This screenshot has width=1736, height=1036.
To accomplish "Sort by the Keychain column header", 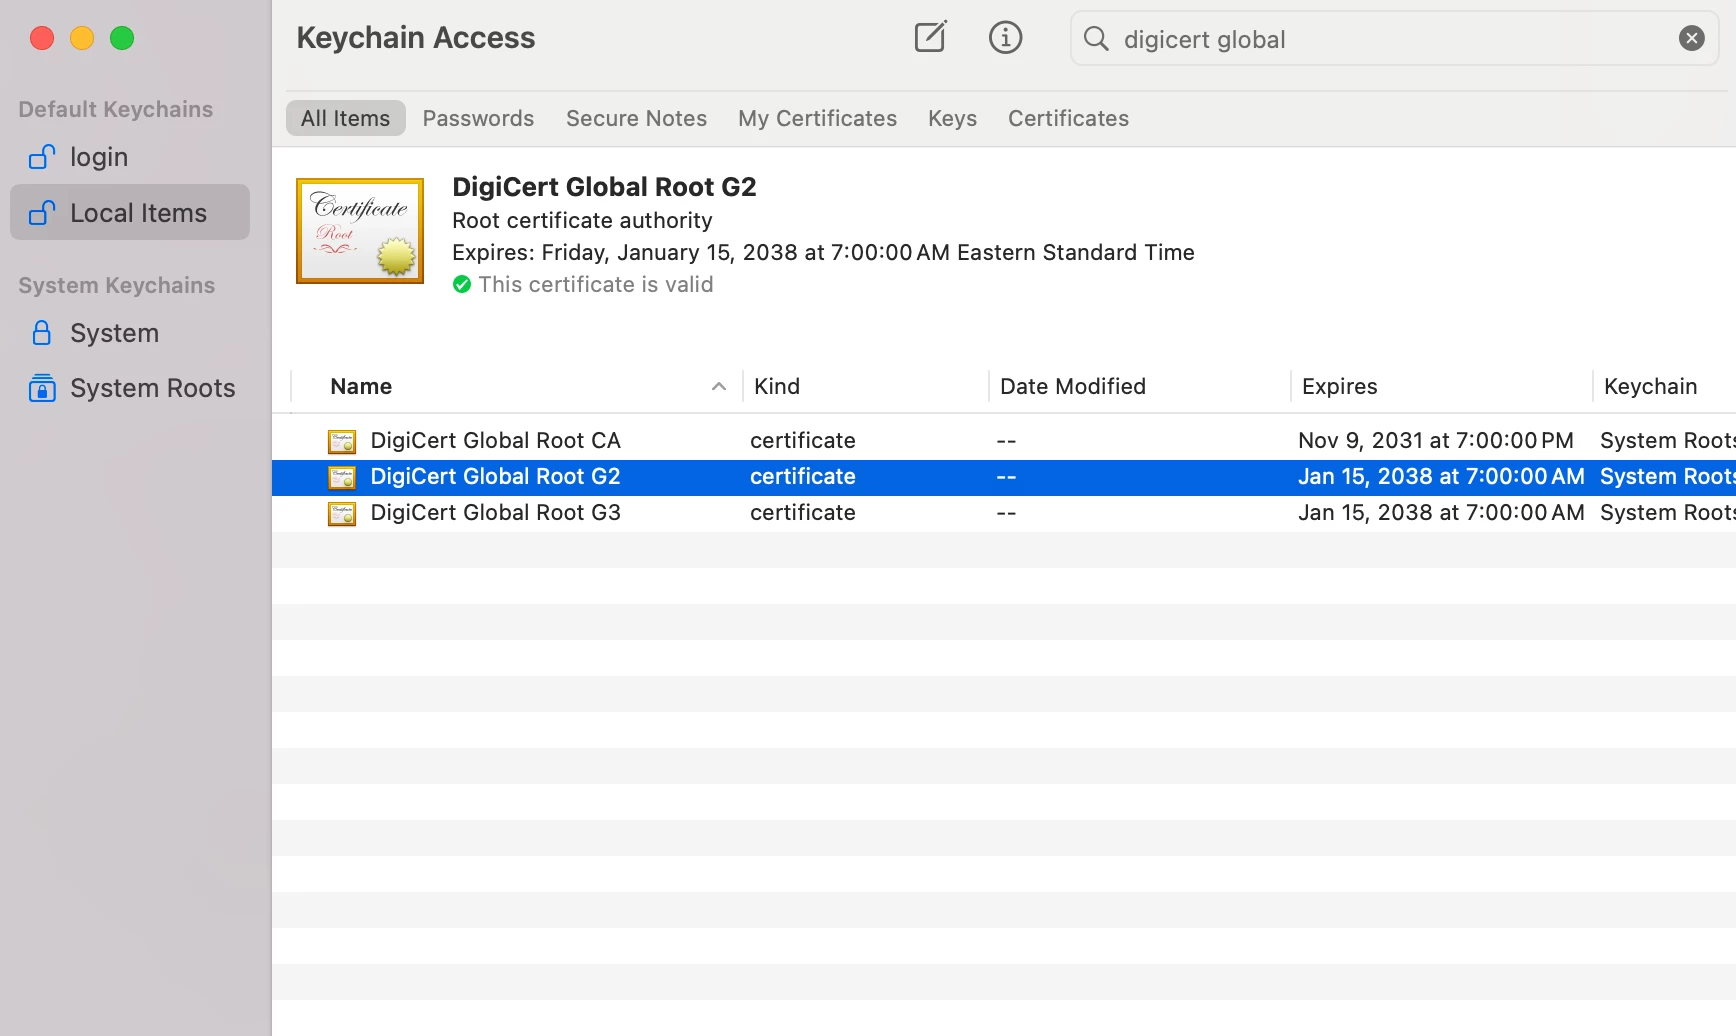I will [x=1650, y=386].
